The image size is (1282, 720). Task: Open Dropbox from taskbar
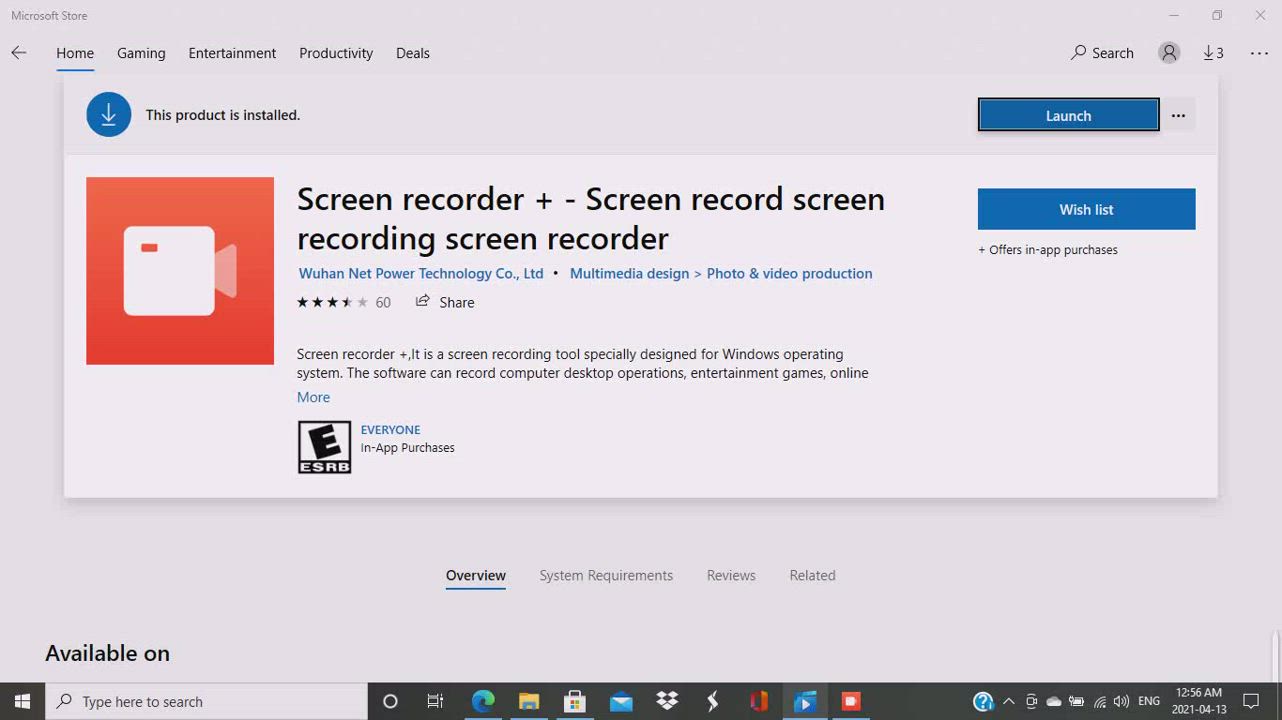(x=667, y=701)
